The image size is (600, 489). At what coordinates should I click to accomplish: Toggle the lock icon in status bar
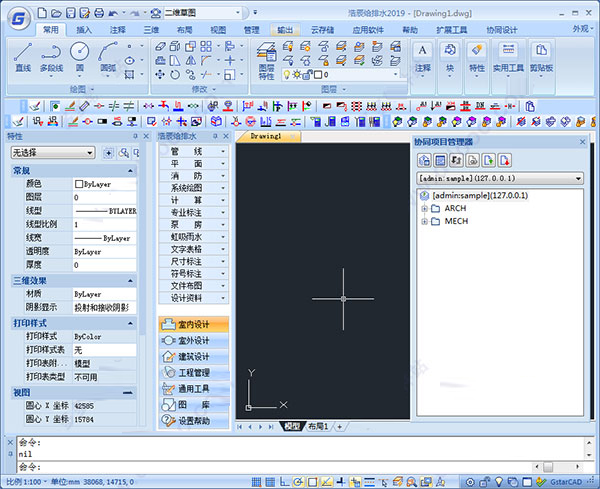coord(485,482)
